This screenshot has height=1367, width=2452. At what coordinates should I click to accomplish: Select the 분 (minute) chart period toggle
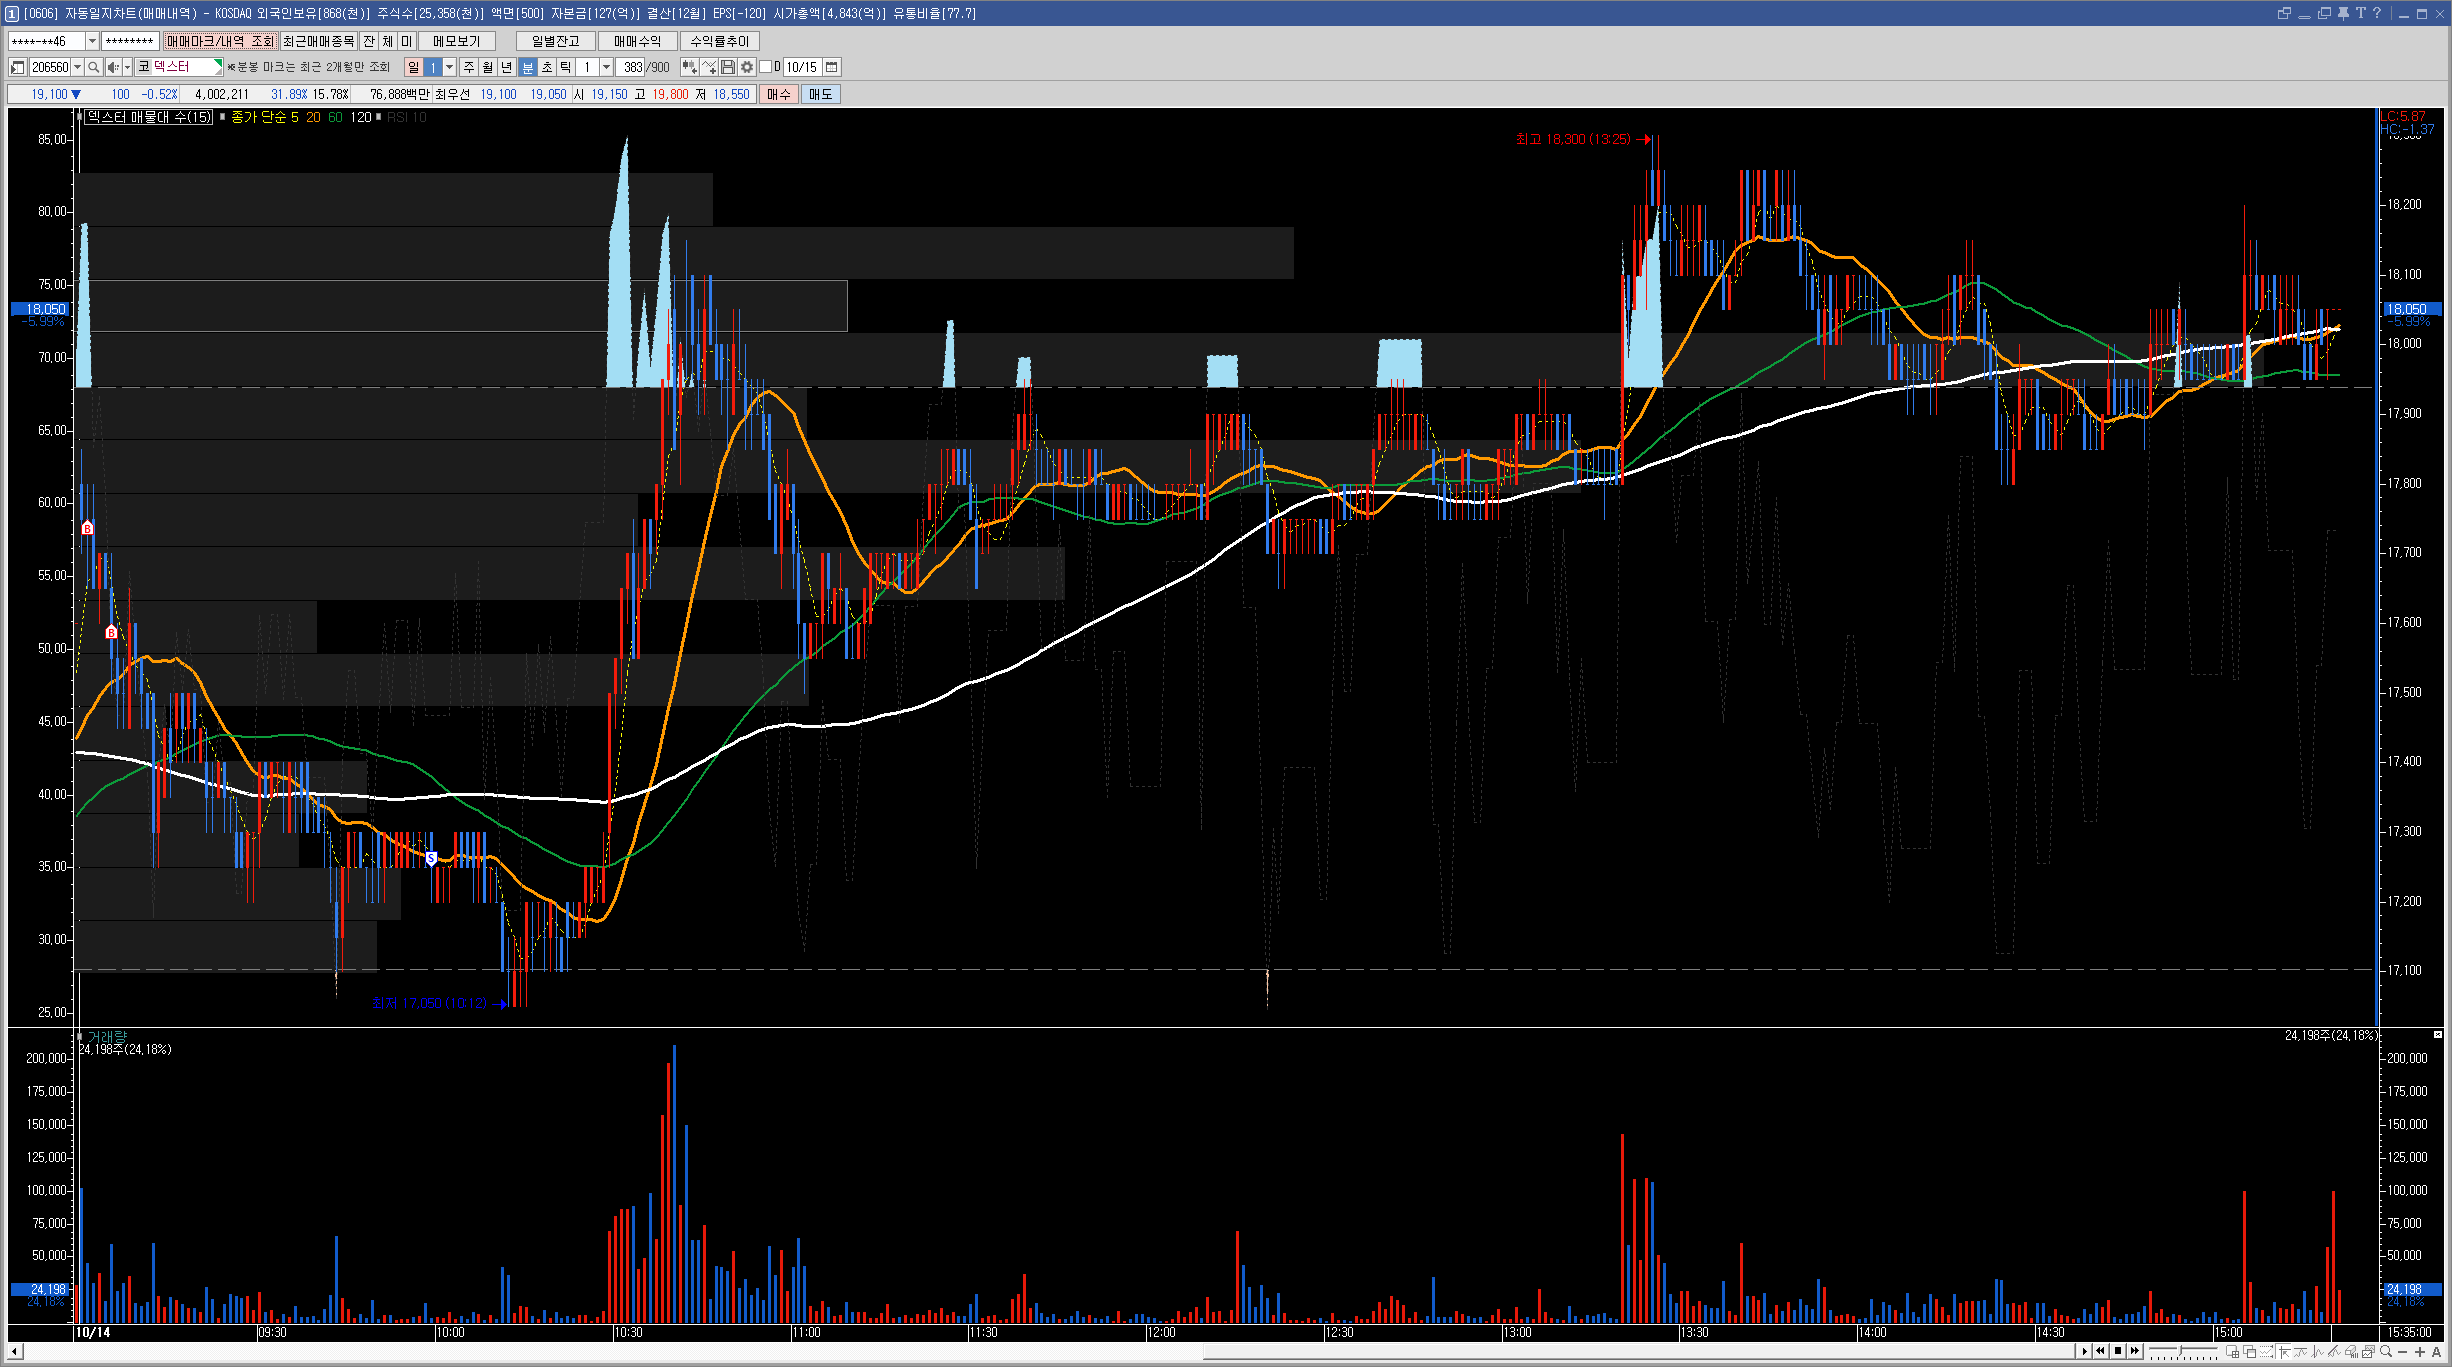[x=528, y=67]
